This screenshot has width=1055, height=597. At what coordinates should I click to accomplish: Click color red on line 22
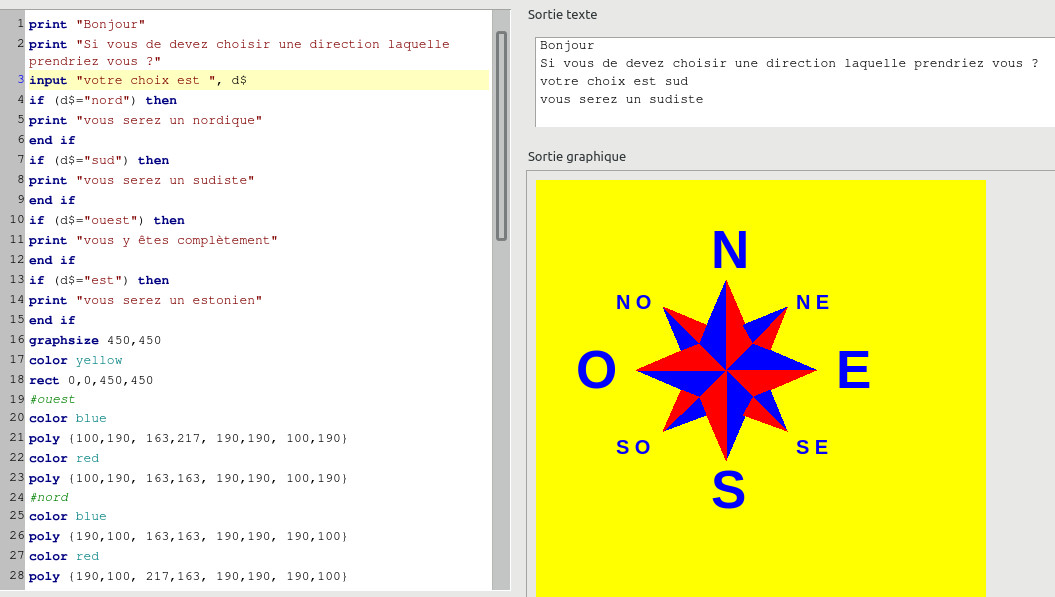pyautogui.click(x=64, y=458)
